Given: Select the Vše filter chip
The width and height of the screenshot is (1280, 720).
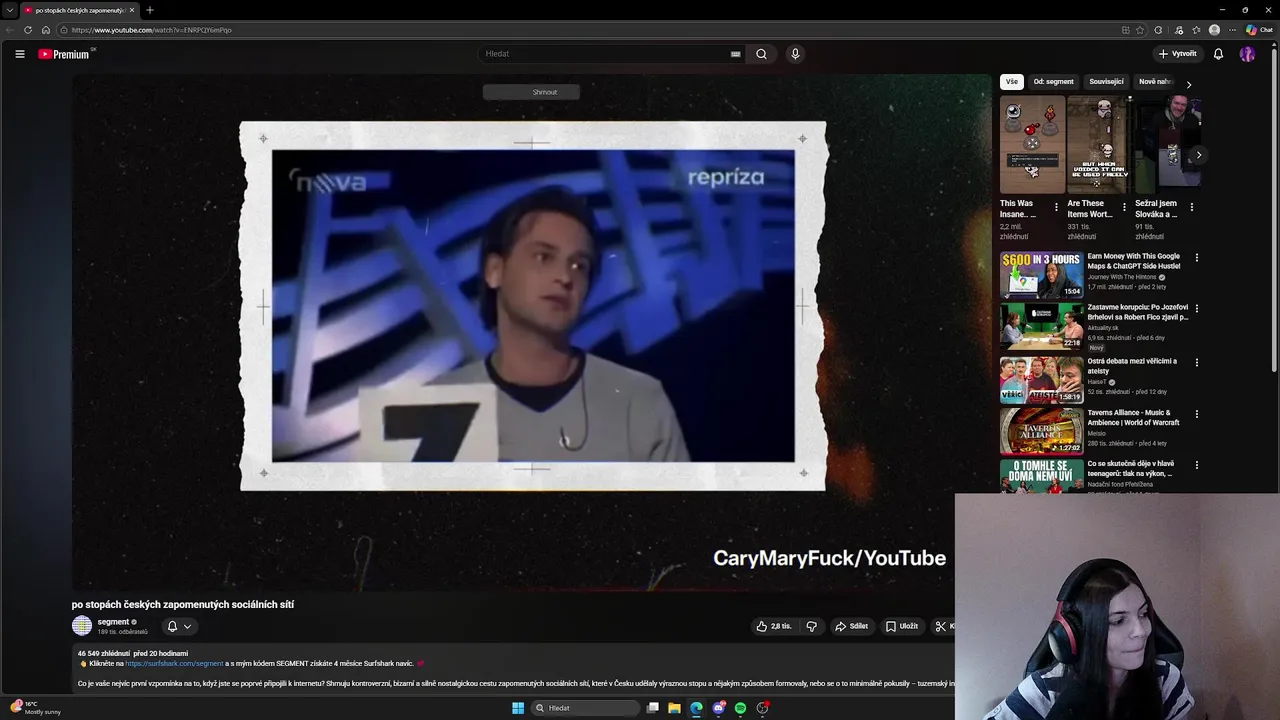Looking at the screenshot, I should click(1012, 82).
